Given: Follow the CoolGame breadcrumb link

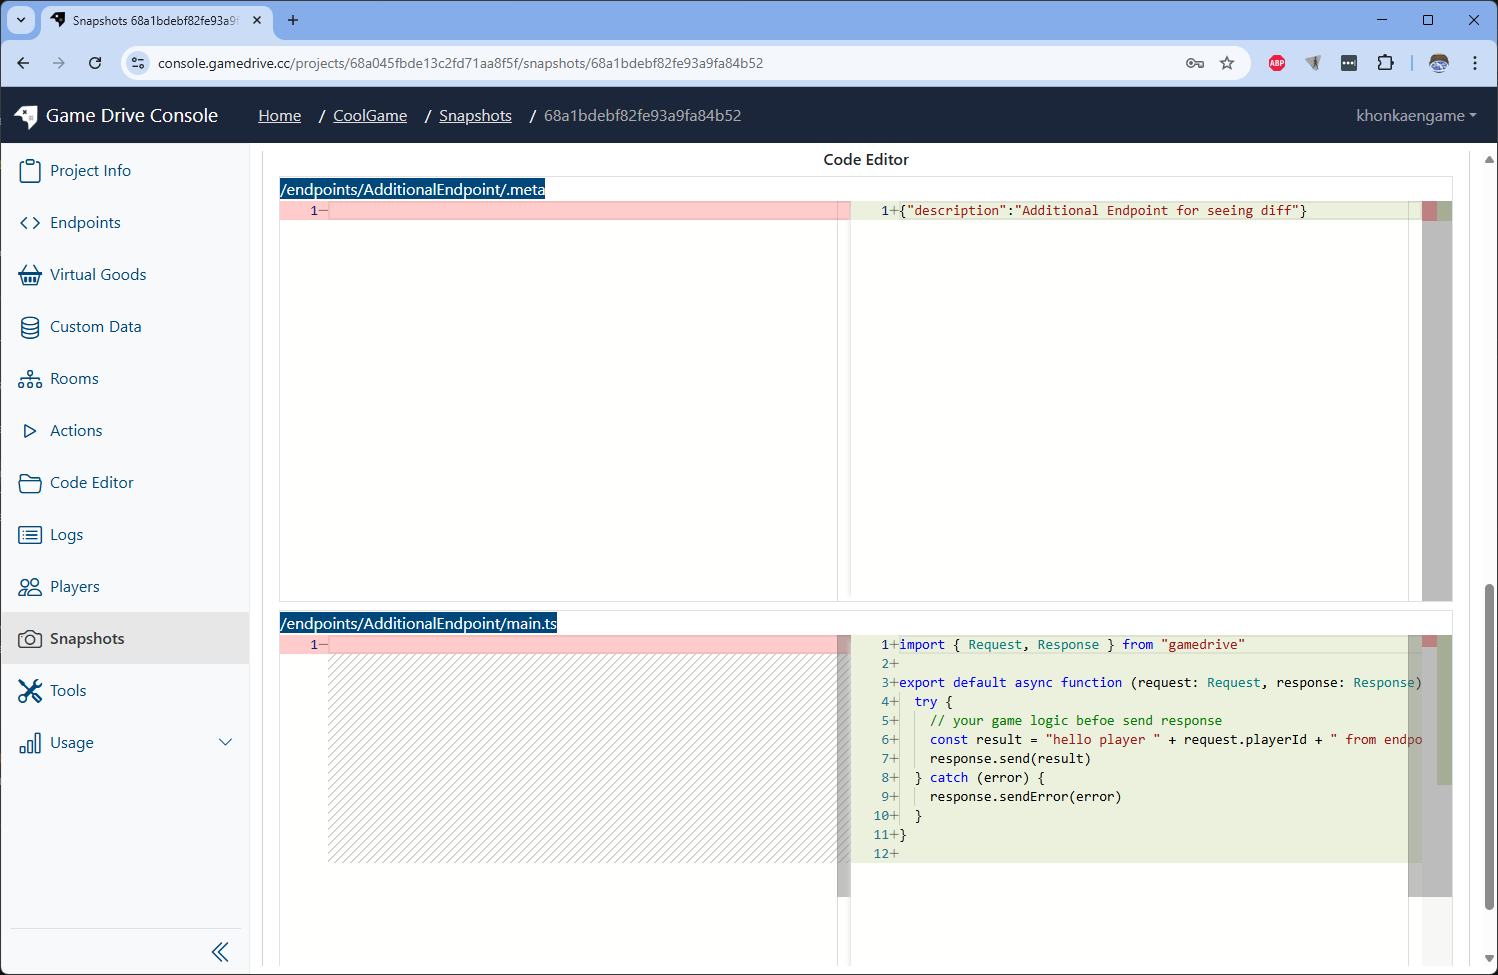Looking at the screenshot, I should click(370, 116).
